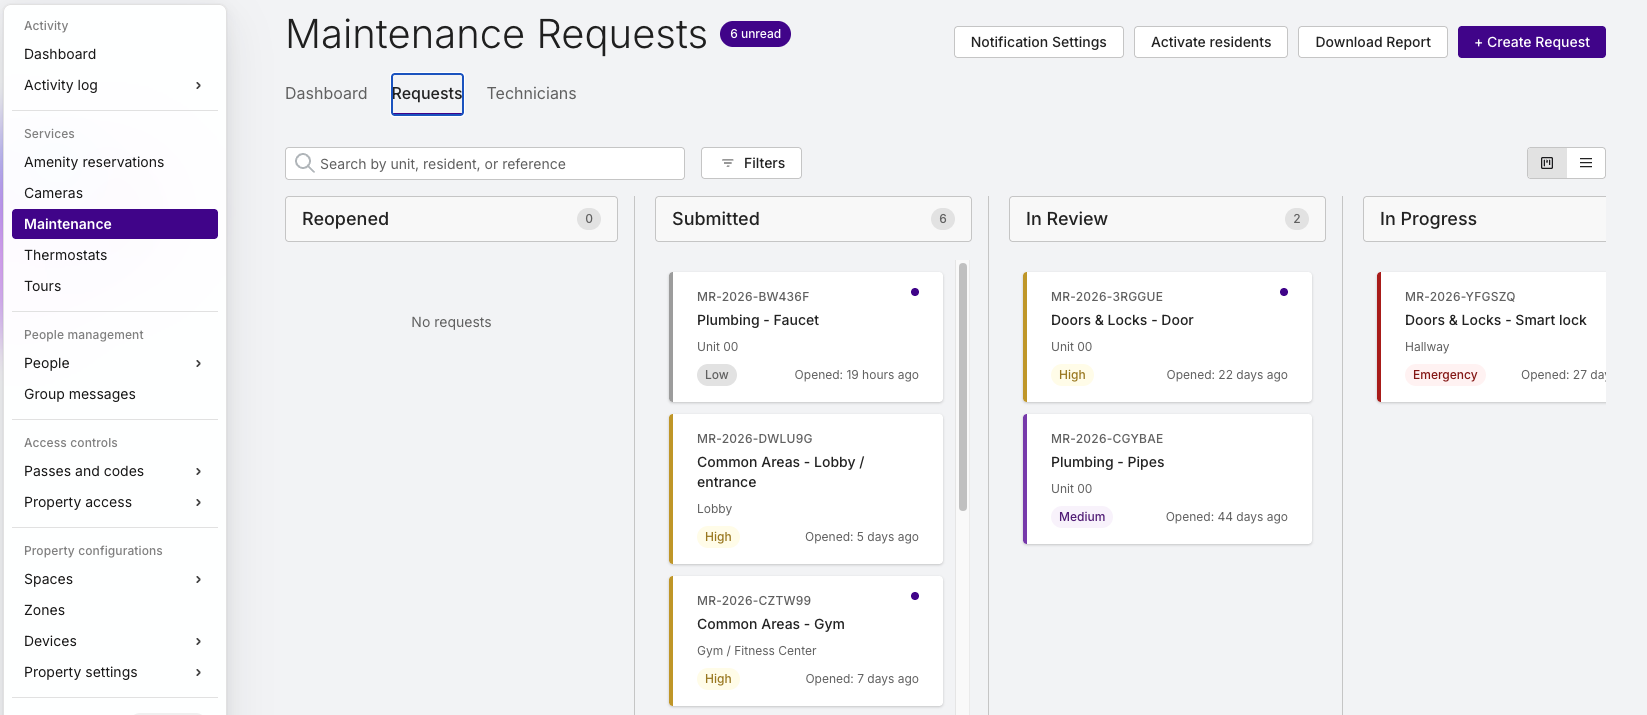Open the Dashboard tab
Image resolution: width=1647 pixels, height=715 pixels.
pyautogui.click(x=326, y=93)
